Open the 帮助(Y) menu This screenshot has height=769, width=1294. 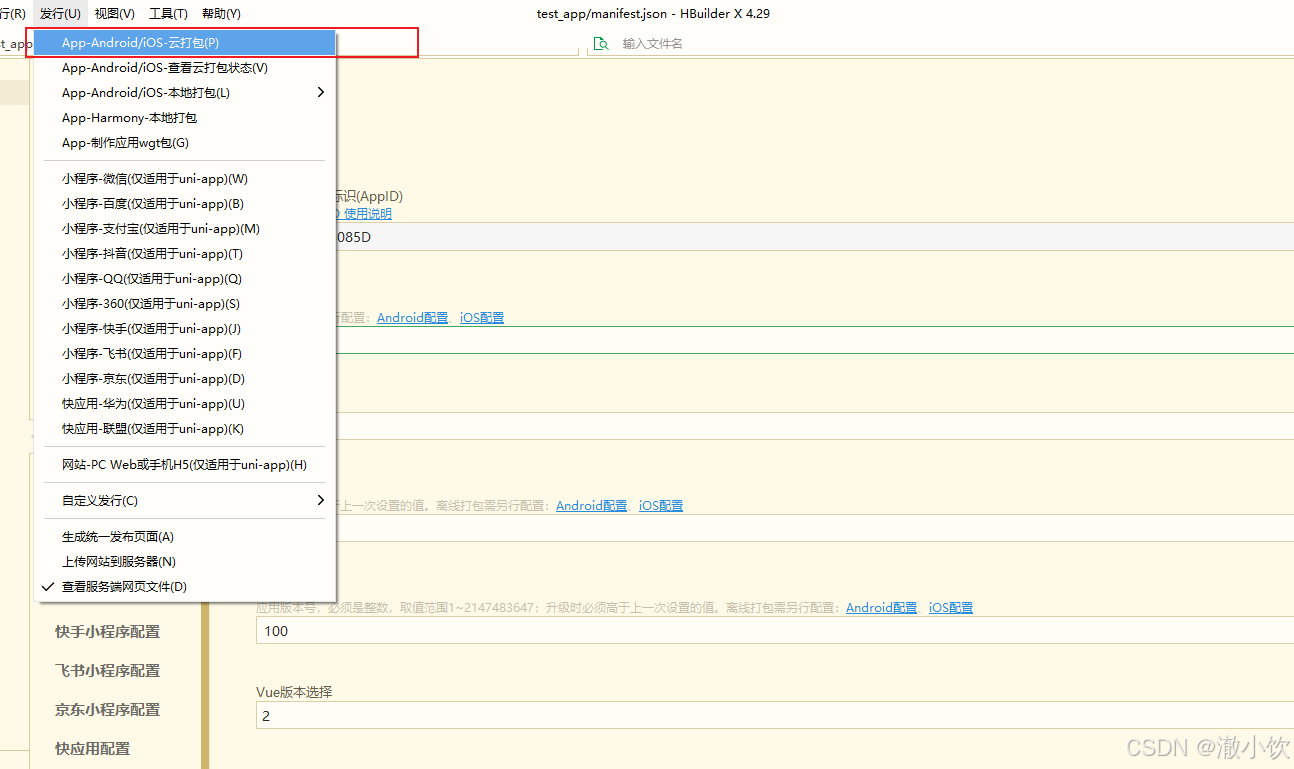tap(221, 14)
